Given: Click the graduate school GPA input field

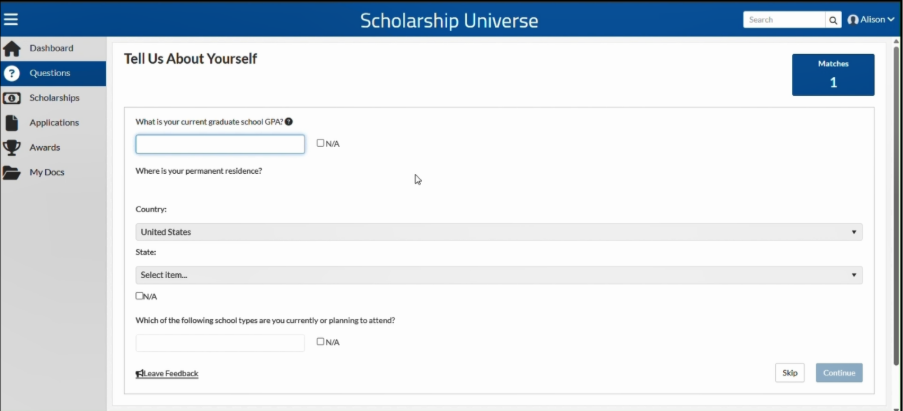Looking at the screenshot, I should pyautogui.click(x=220, y=144).
